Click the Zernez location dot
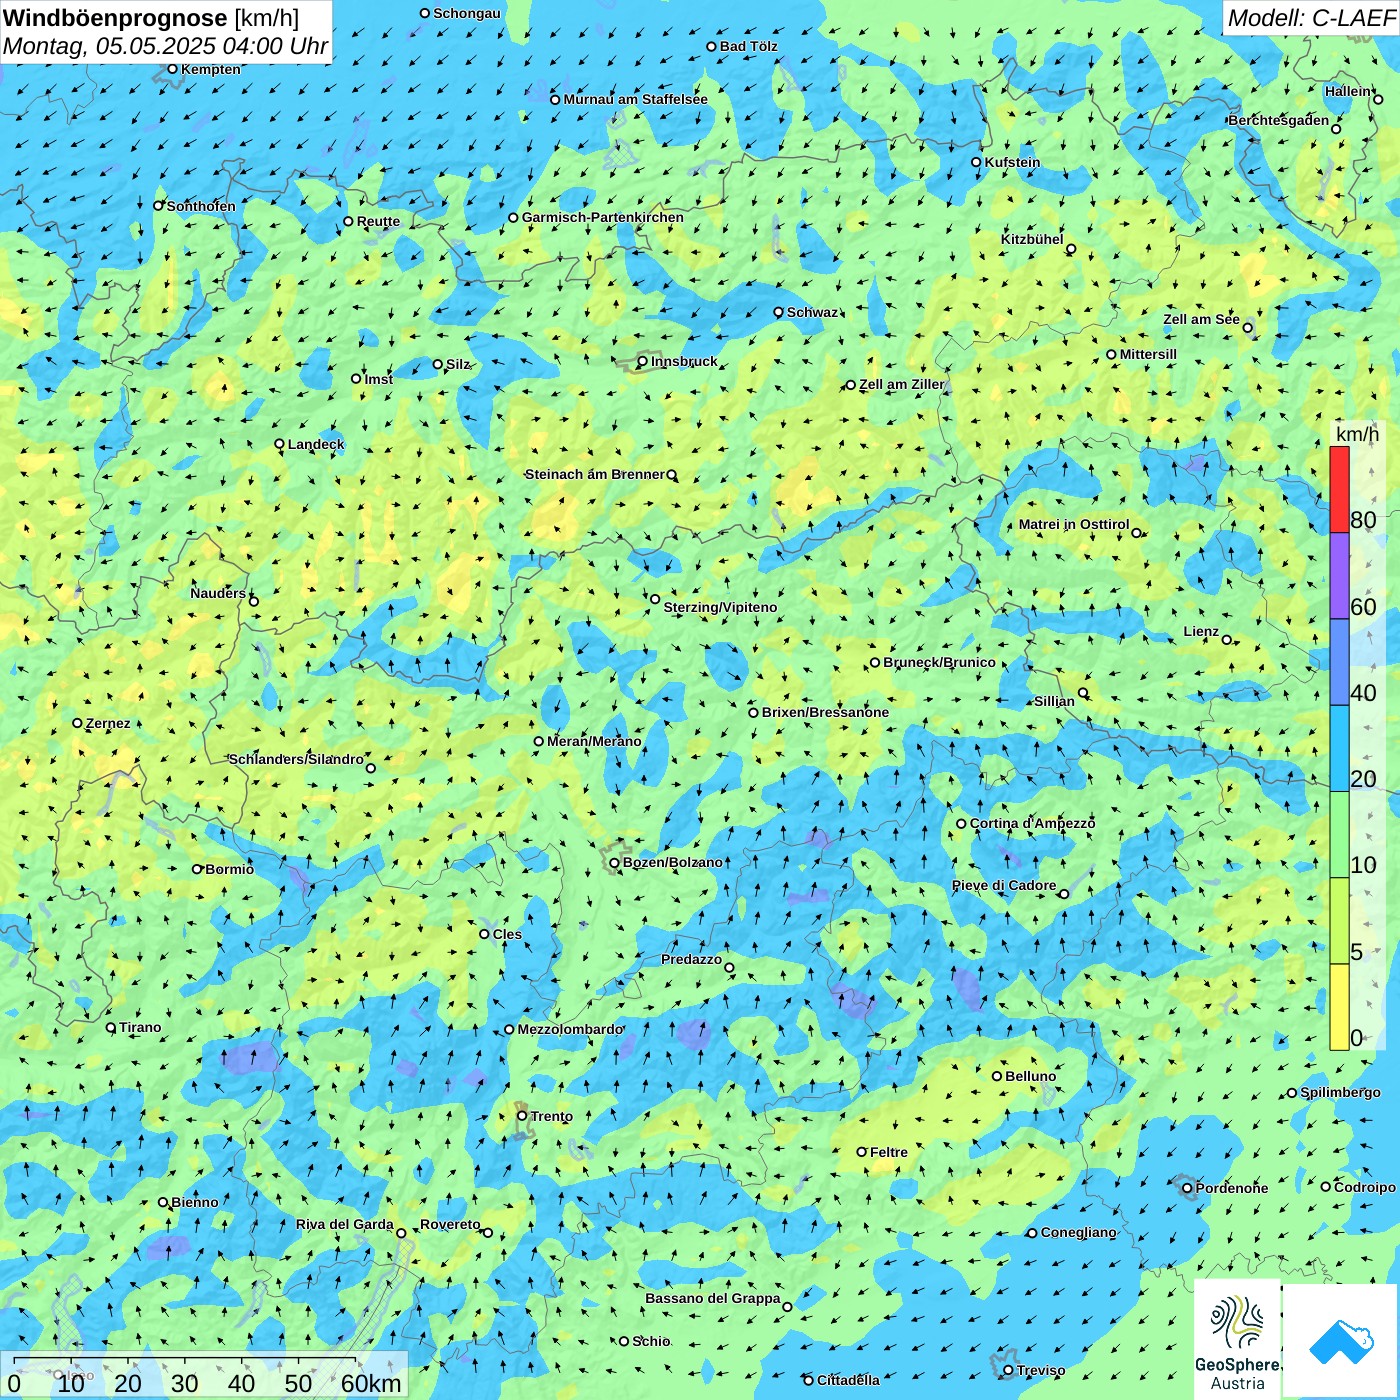The width and height of the screenshot is (1400, 1400). (x=78, y=723)
